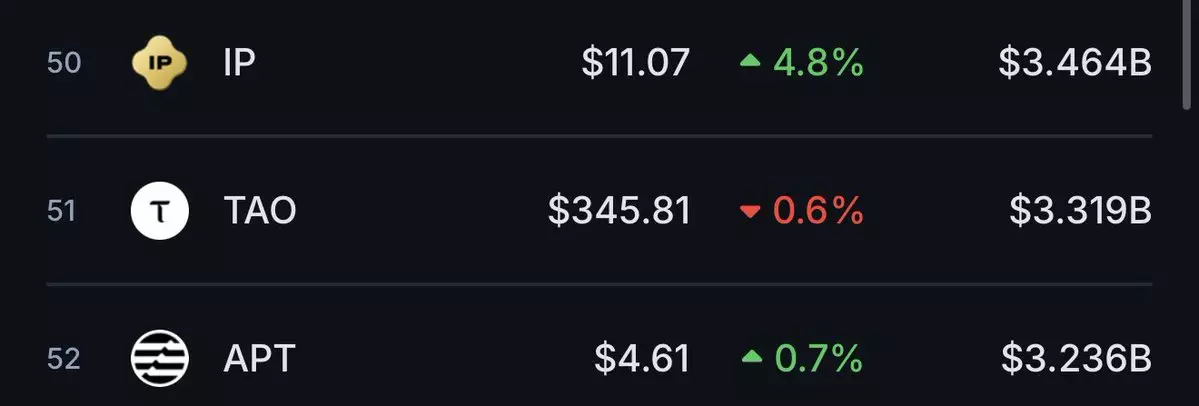
Task: Tap the red down arrow beside 0.6%
Action: pos(750,212)
